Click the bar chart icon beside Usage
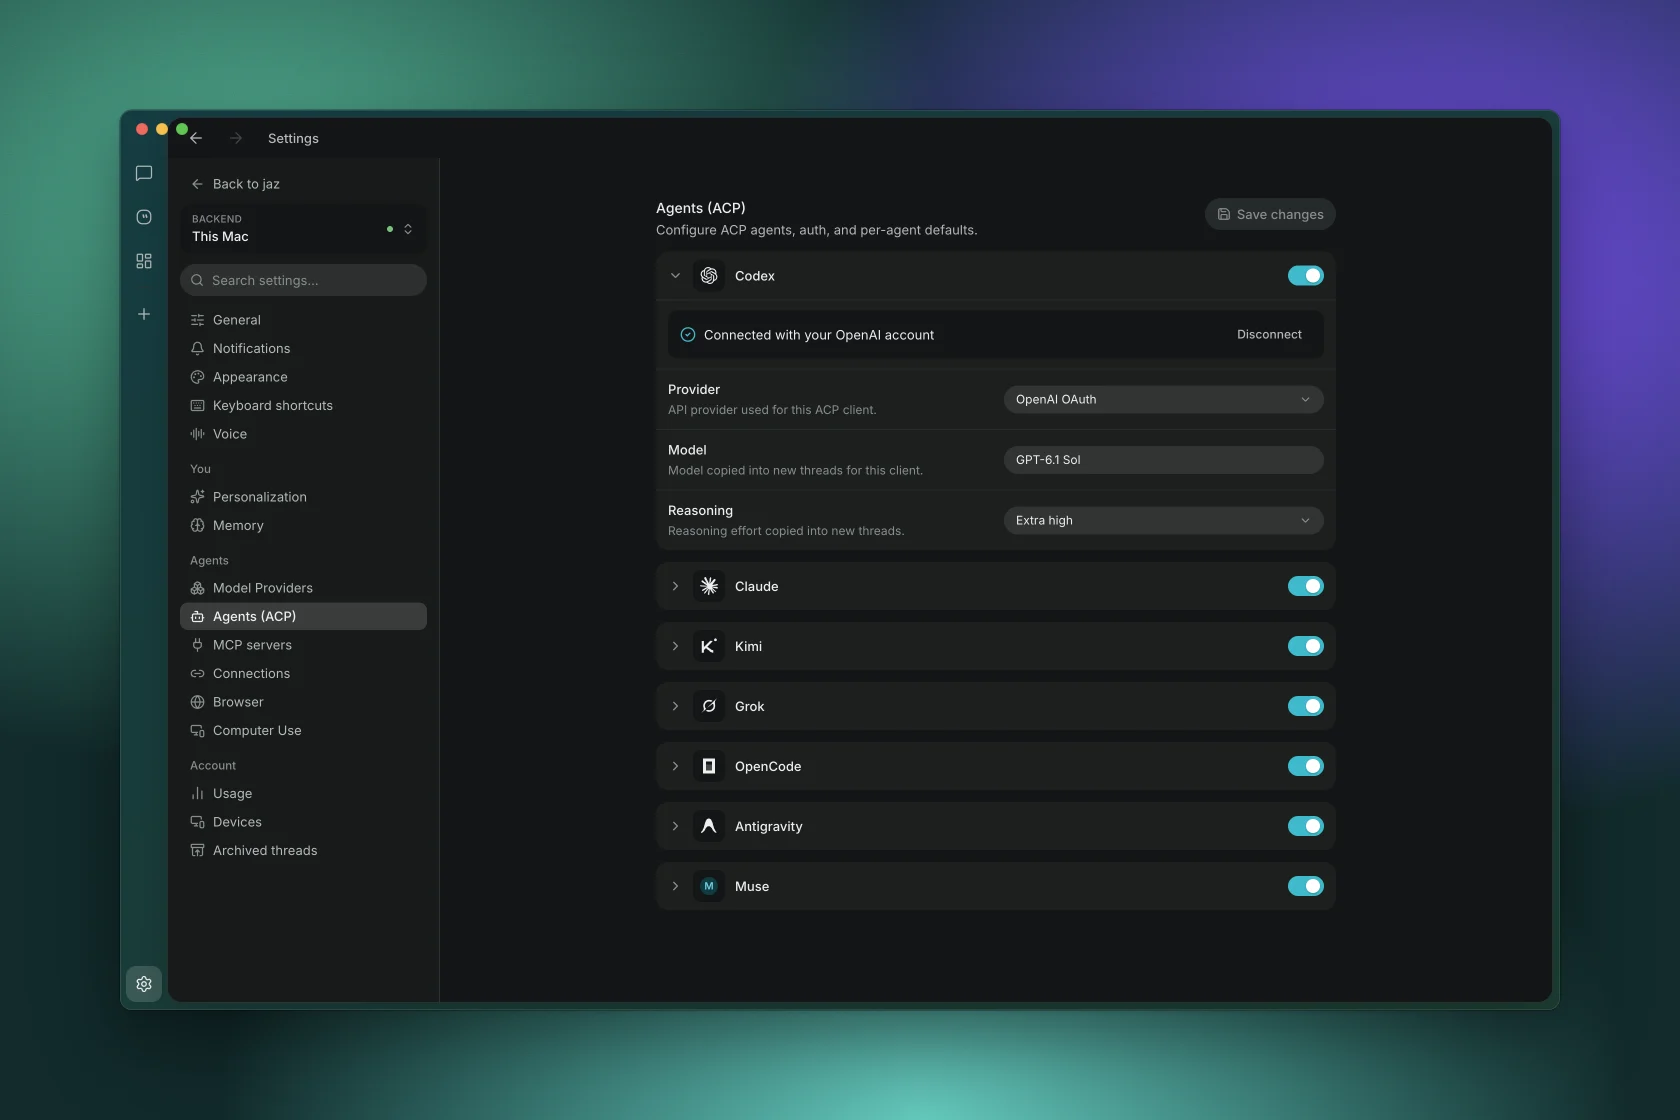 tap(197, 793)
